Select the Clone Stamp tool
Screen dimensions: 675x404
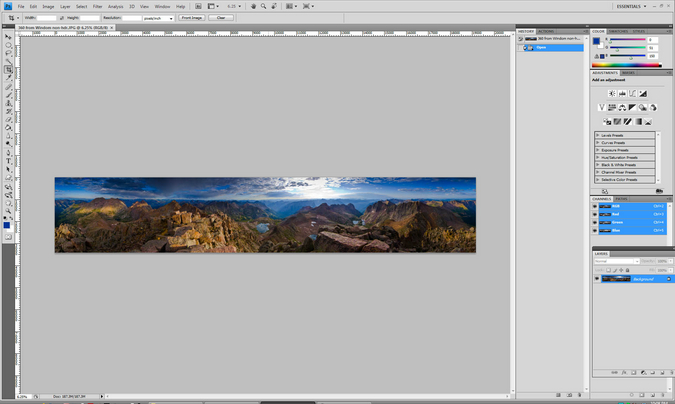coord(8,103)
